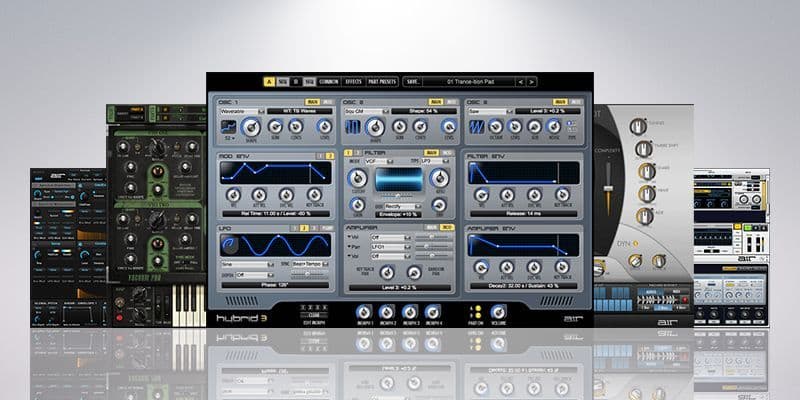
Task: Select LFO 3 button
Action: tap(313, 228)
